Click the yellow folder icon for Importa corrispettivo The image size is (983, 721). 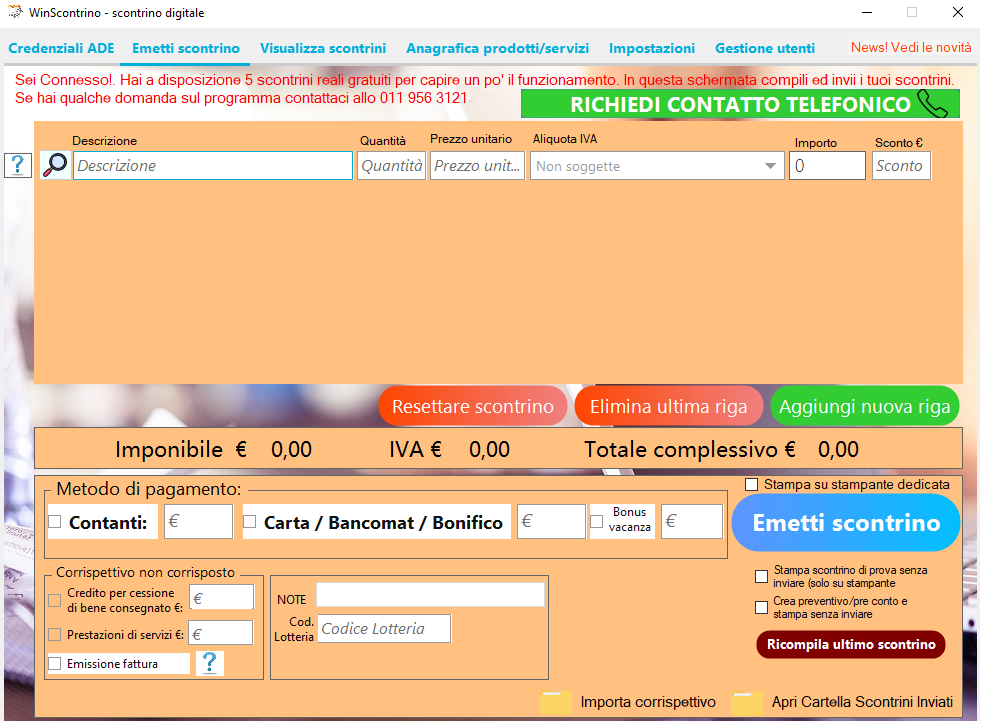coord(555,702)
